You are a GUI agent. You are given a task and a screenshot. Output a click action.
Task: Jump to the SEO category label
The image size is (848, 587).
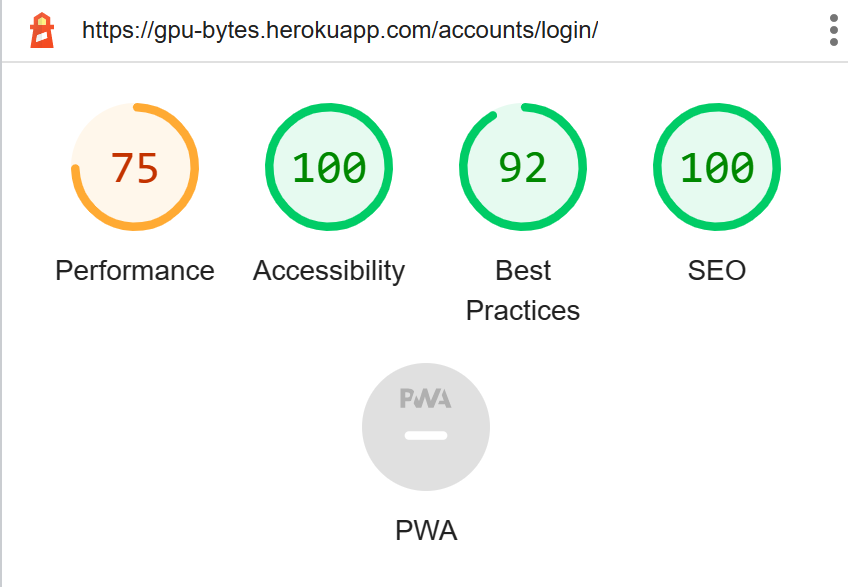point(717,271)
